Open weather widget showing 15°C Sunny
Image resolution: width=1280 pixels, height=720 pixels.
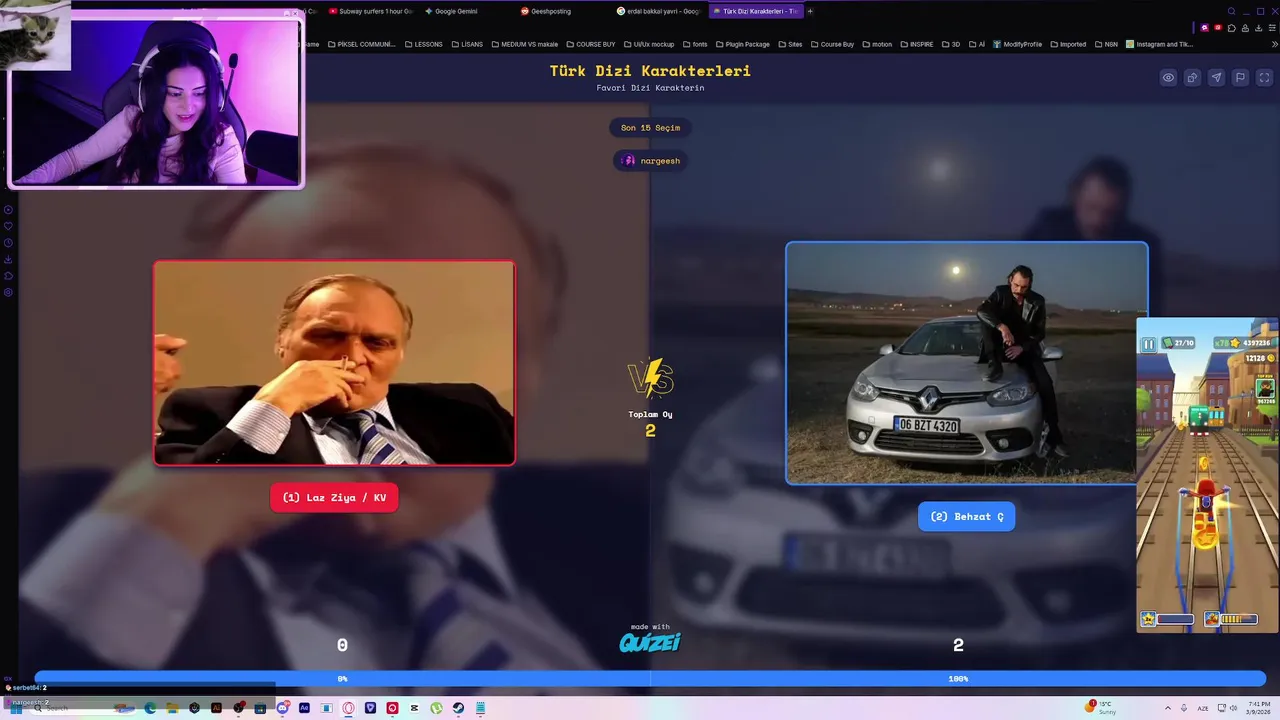tap(1100, 708)
